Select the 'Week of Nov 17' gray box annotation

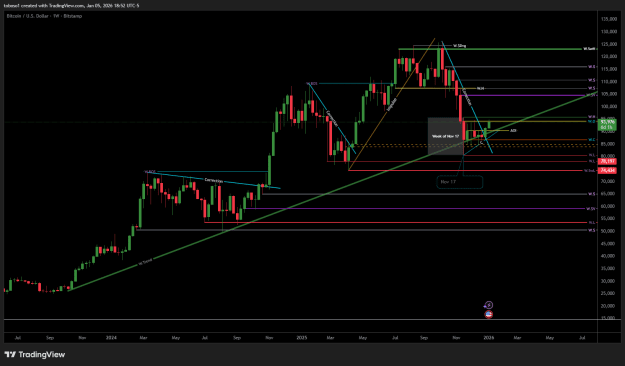[446, 136]
